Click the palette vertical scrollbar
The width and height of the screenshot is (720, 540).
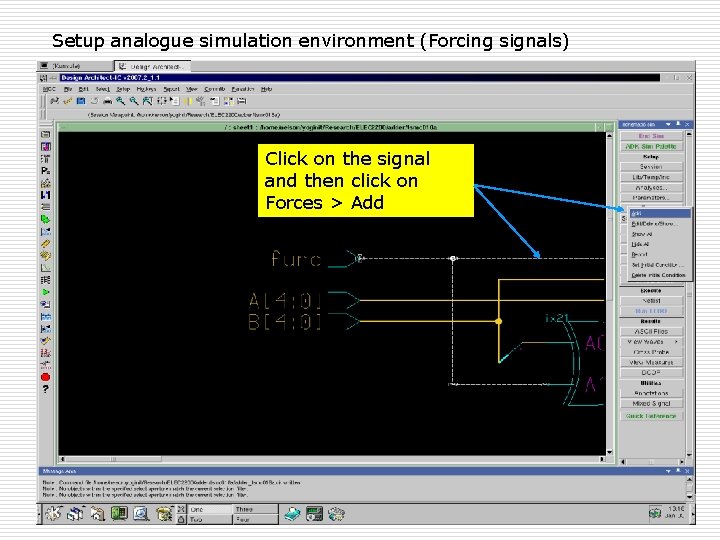tap(689, 294)
